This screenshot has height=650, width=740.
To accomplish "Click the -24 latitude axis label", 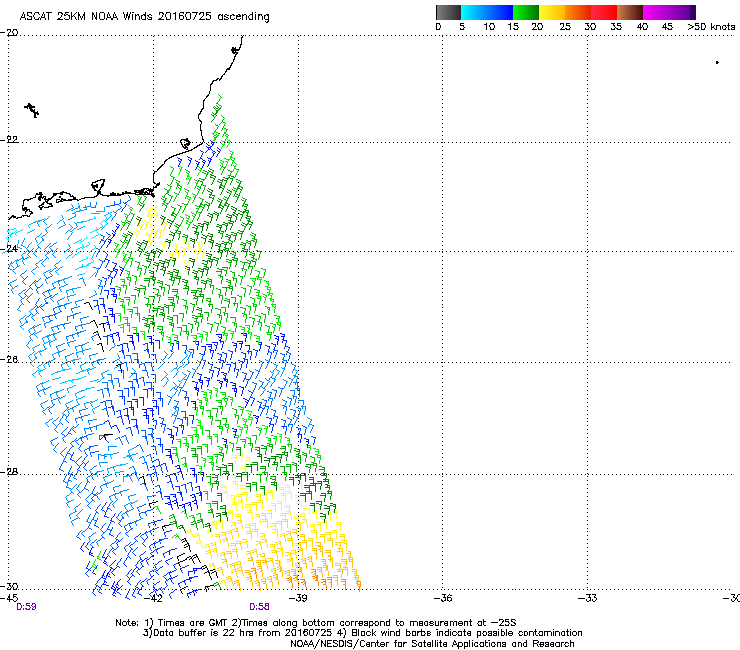I will [9, 248].
